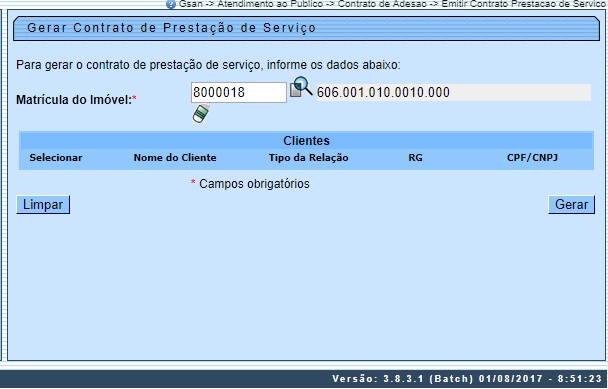Click the Tipo da Relação column header
This screenshot has height=389, width=608.
[309, 158]
